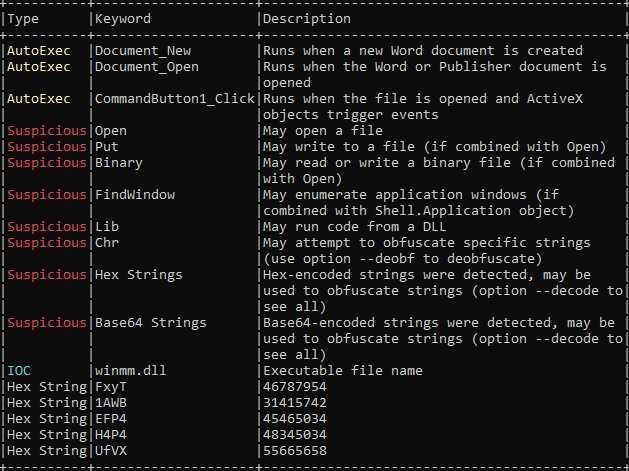
Task: Click the FxyT hex string keyword
Action: point(110,387)
